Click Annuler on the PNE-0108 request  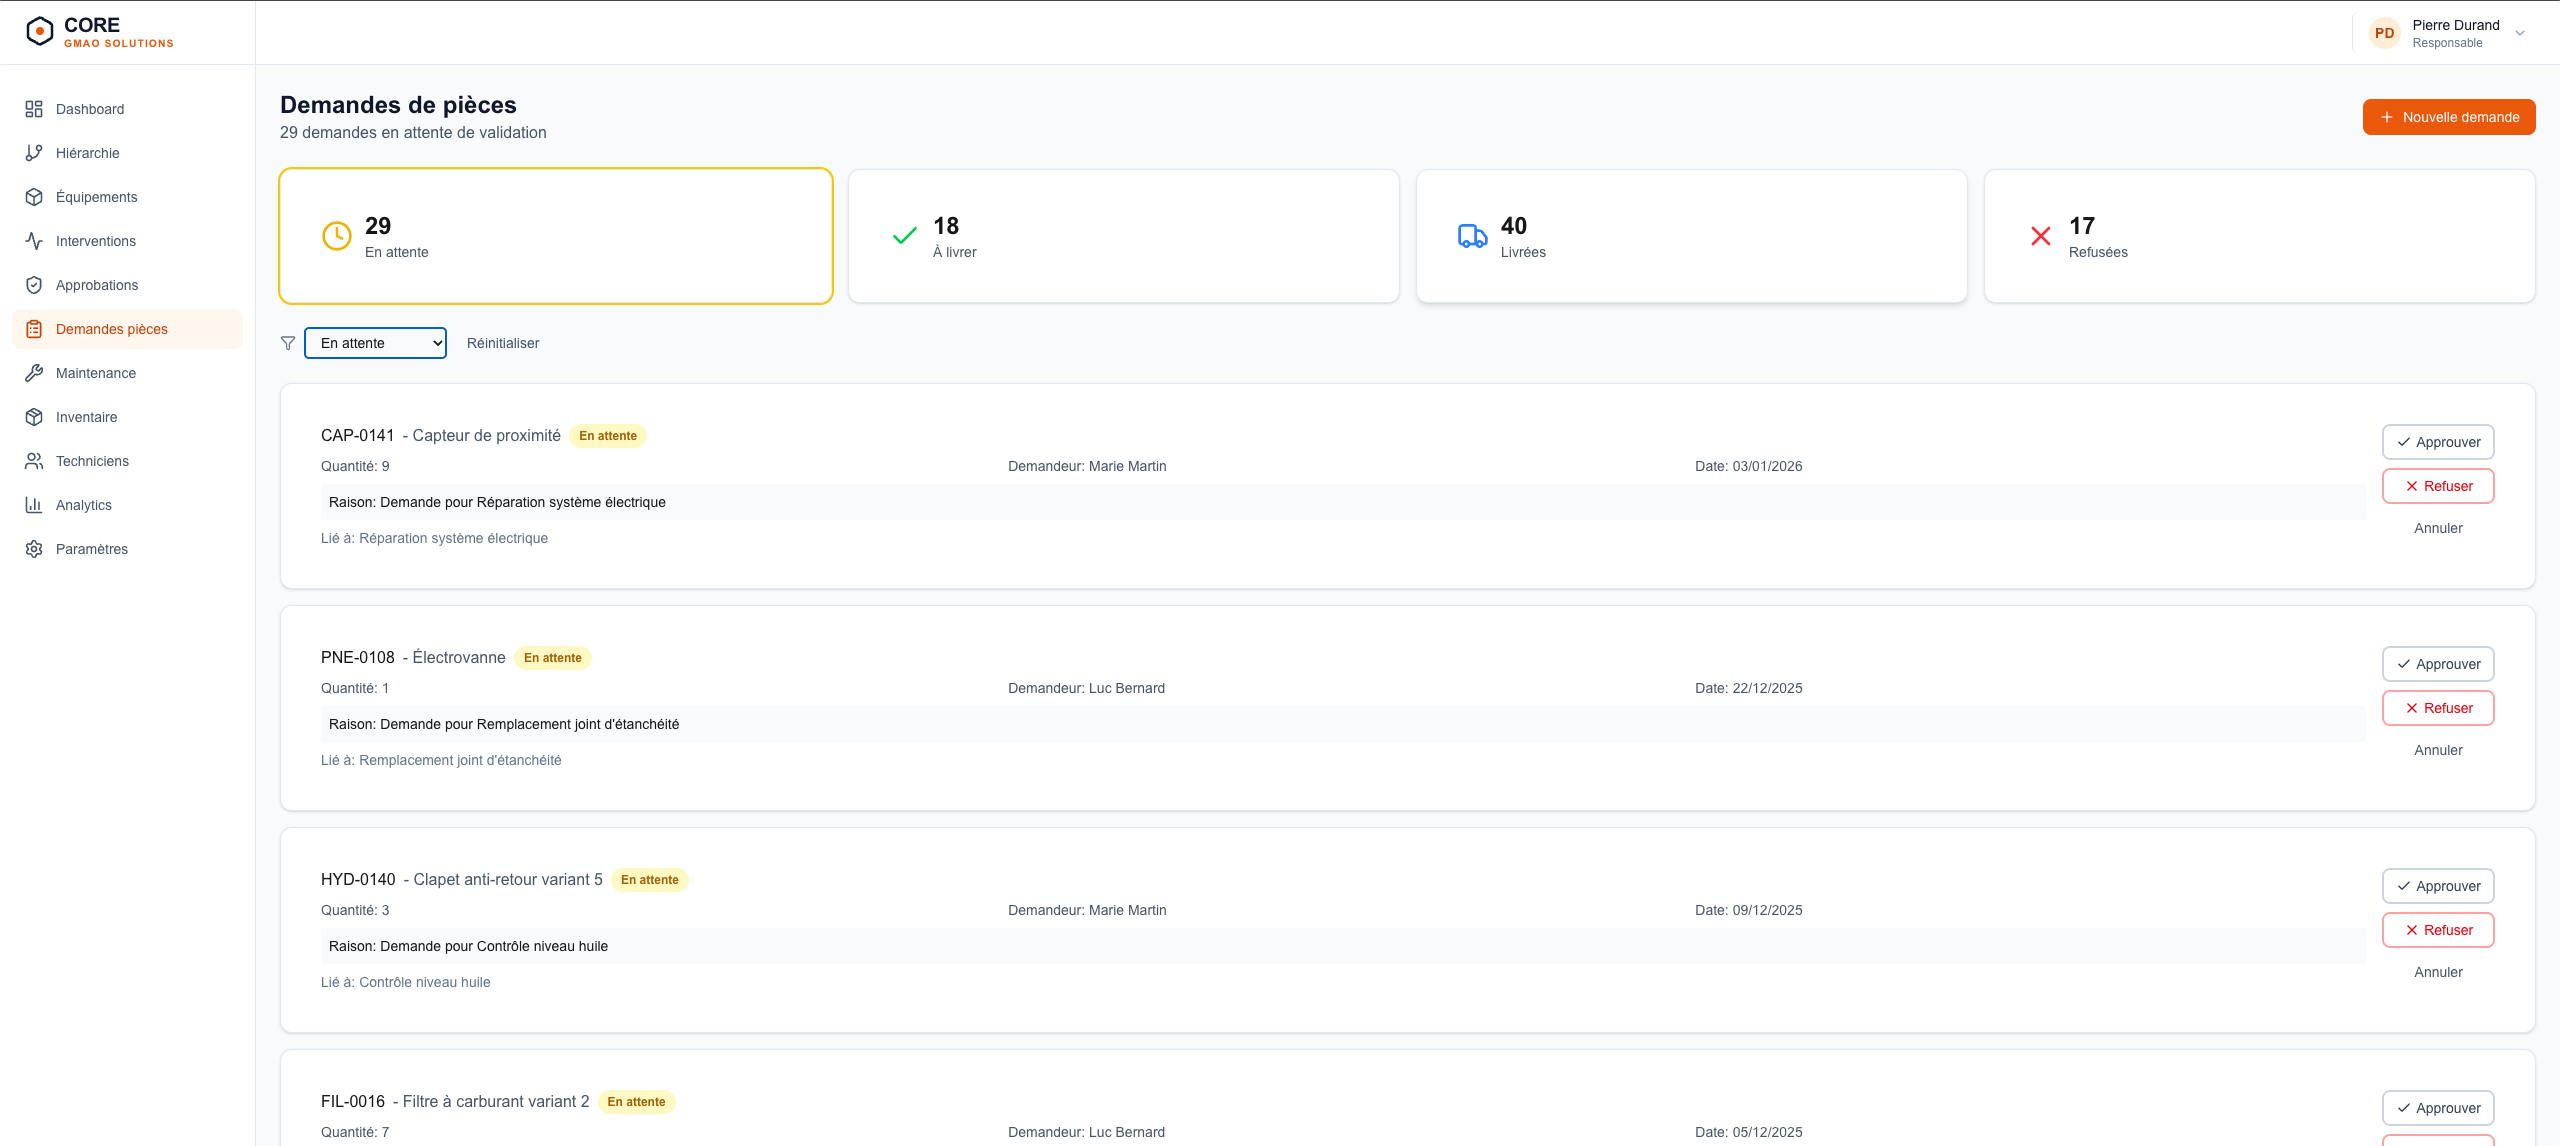click(2438, 750)
